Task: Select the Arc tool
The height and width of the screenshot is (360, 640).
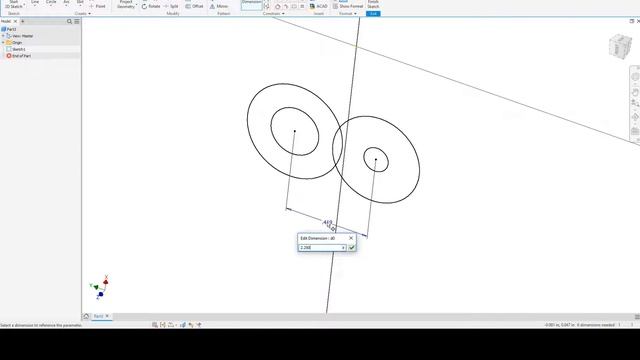Action: (66, 3)
